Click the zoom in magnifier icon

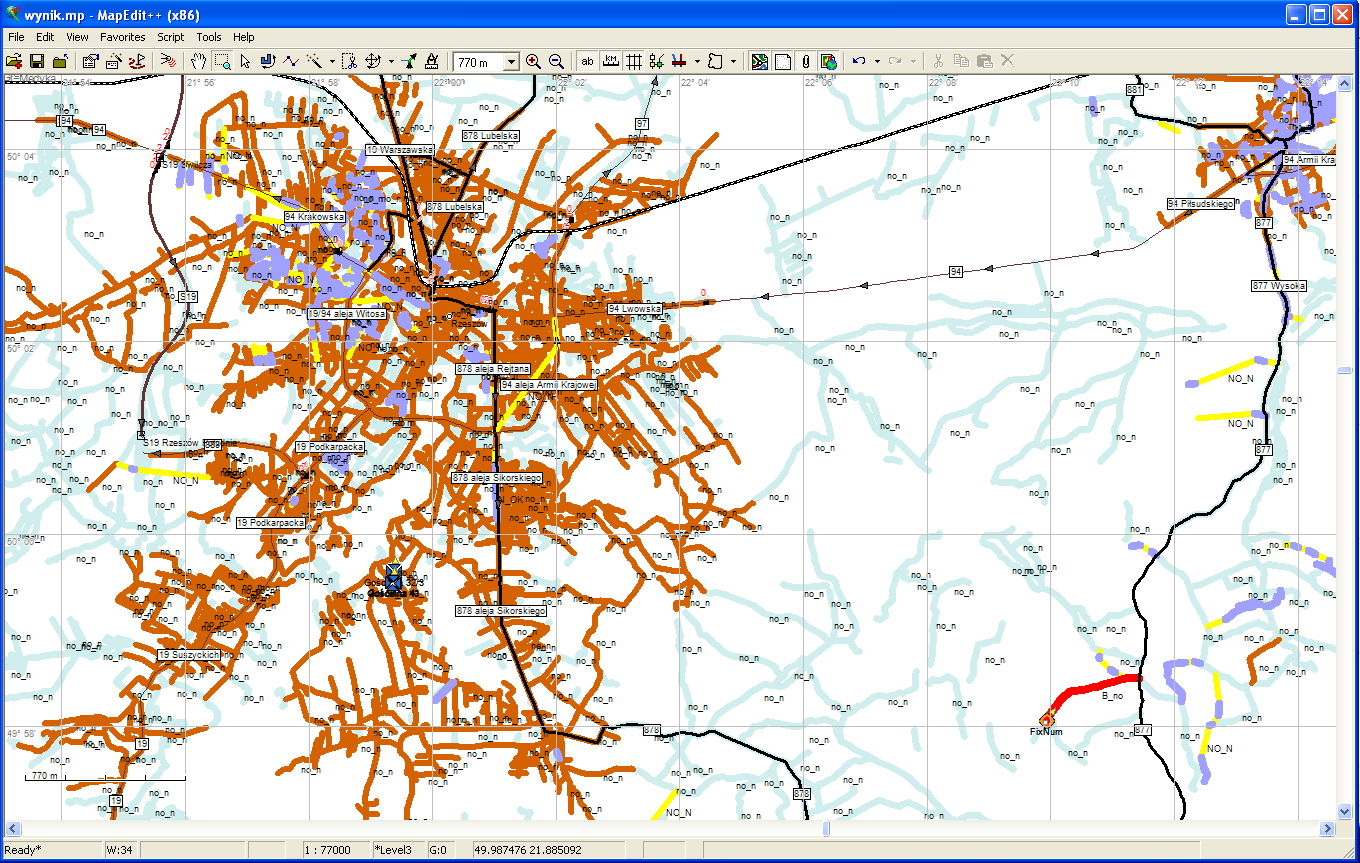533,61
